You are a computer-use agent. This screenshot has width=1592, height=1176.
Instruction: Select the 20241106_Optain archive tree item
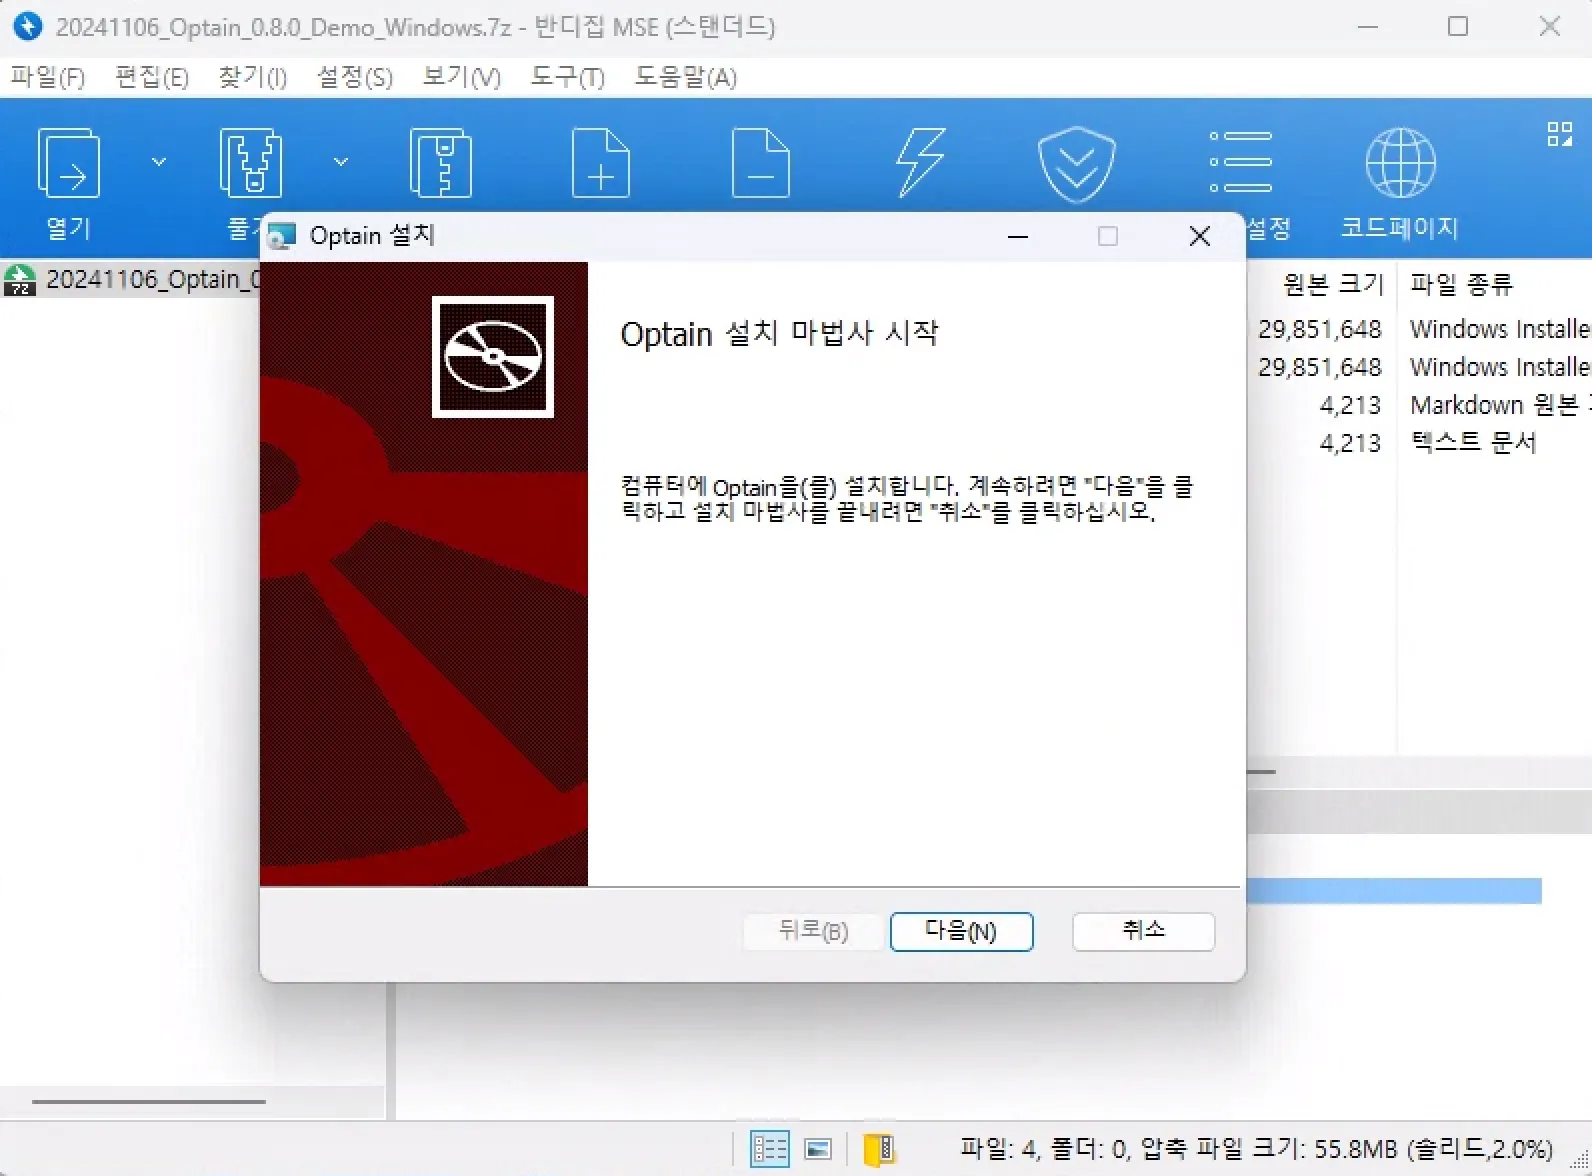click(140, 279)
